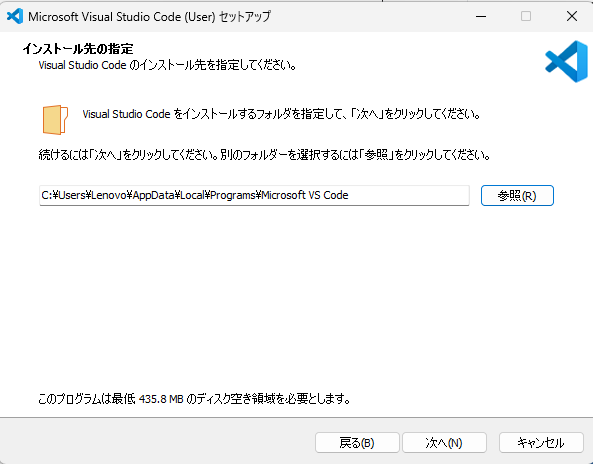Click the 参照(R) browse button
The width and height of the screenshot is (593, 464).
click(x=517, y=196)
